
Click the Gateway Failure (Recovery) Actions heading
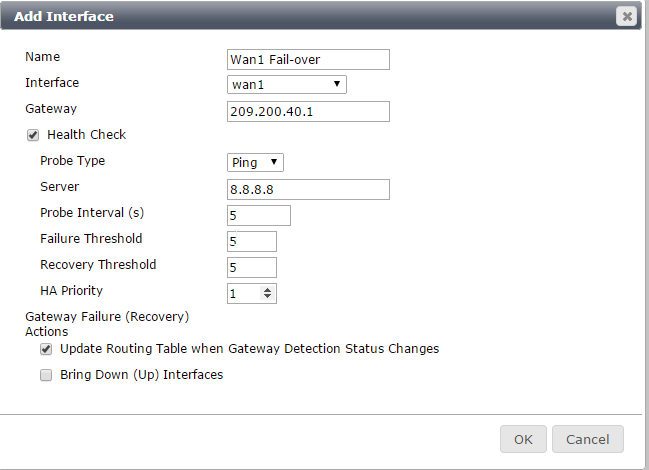tap(107, 323)
